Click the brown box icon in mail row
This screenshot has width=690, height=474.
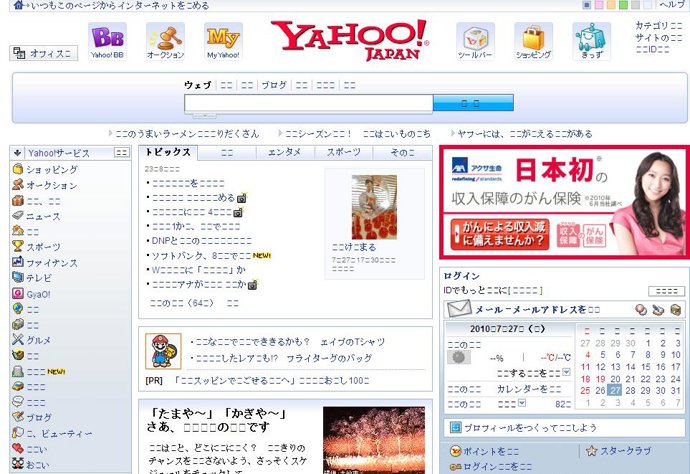[675, 310]
